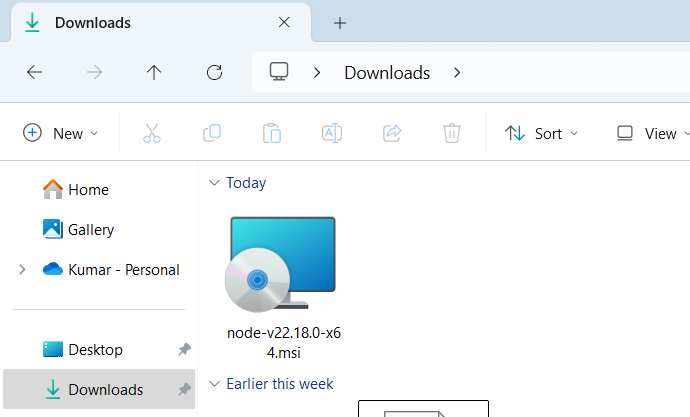Add a new File Explorer tab
Screen dimensions: 690x417
(340, 23)
